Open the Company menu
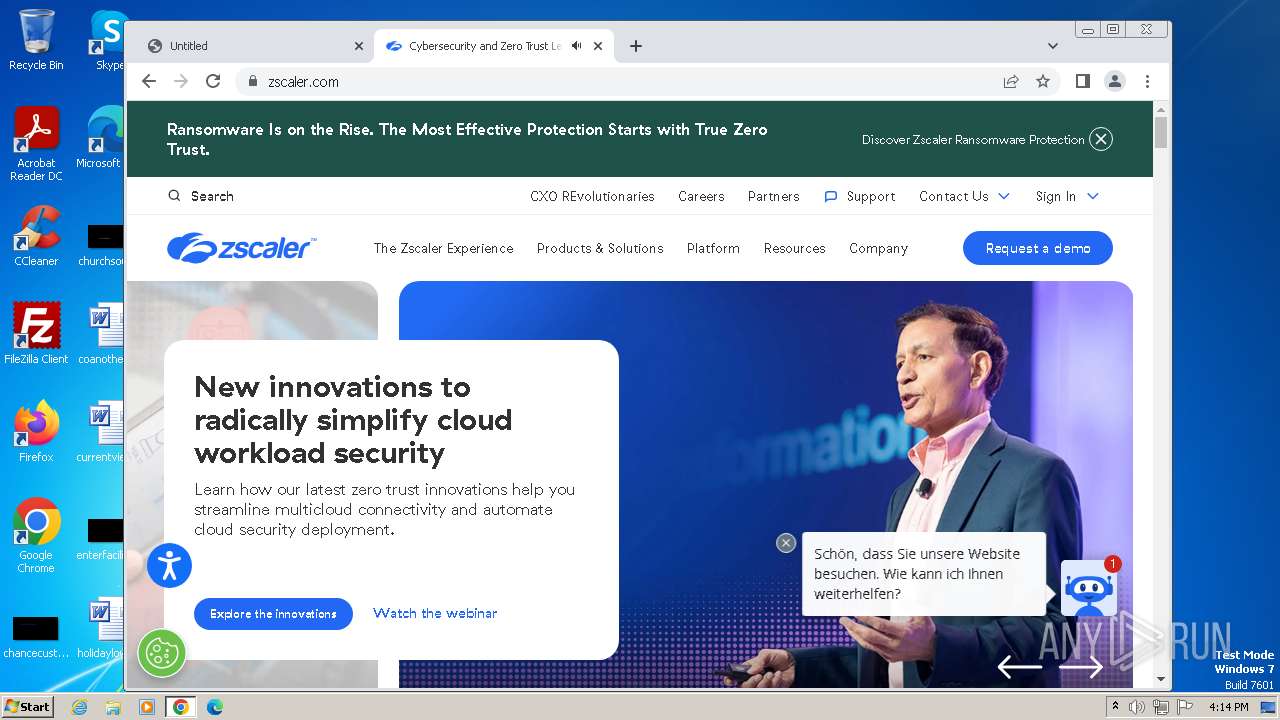This screenshot has height=720, width=1280. tap(878, 248)
